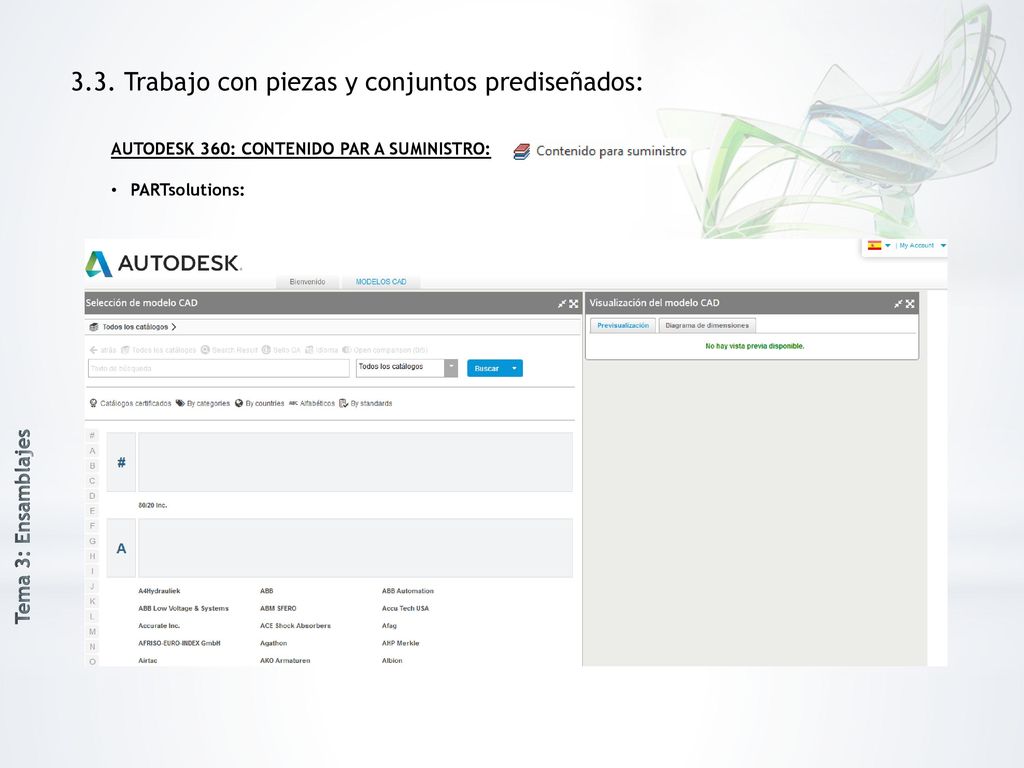Screen dimensions: 1024x768
Task: Click the large # section header
Action: (x=121, y=462)
